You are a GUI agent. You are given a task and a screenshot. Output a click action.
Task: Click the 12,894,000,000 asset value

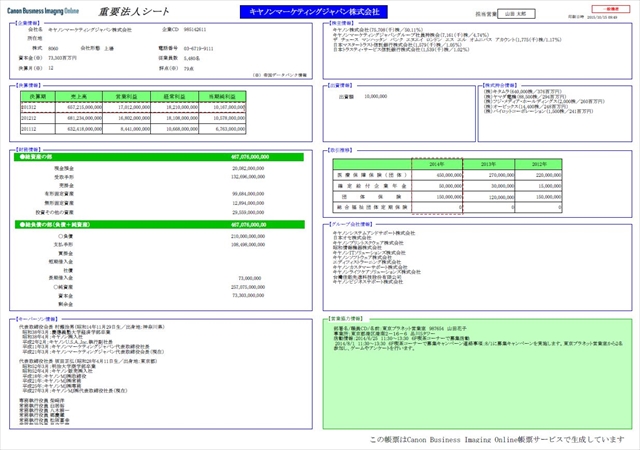coord(248,203)
